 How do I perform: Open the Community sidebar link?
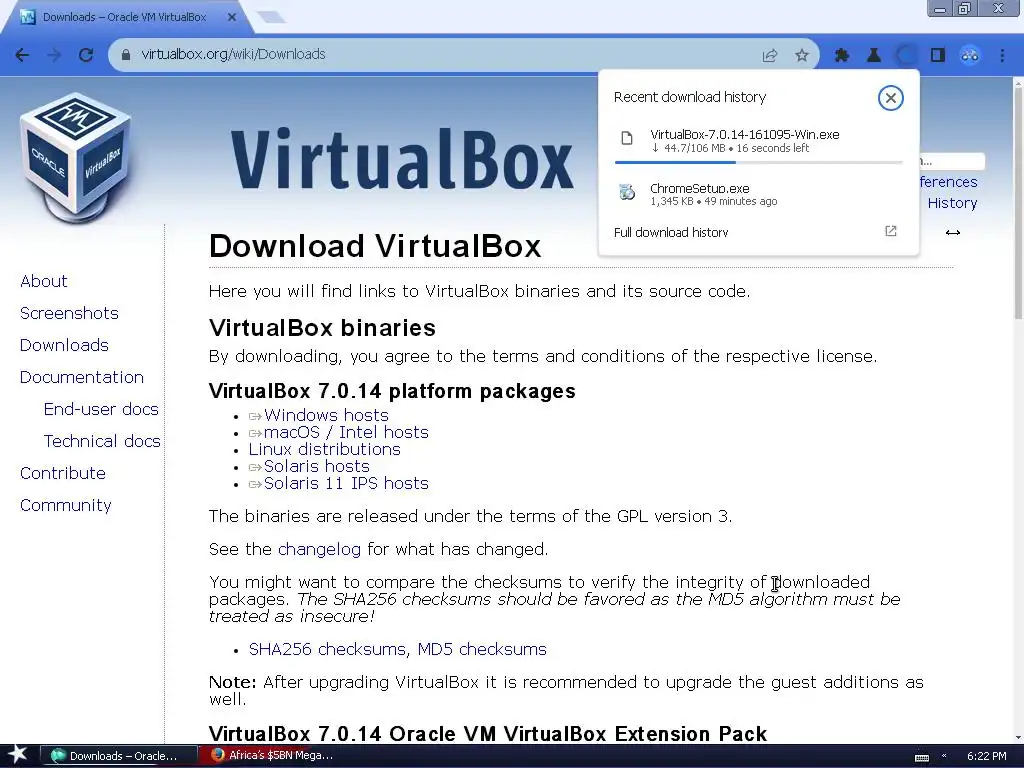point(65,505)
